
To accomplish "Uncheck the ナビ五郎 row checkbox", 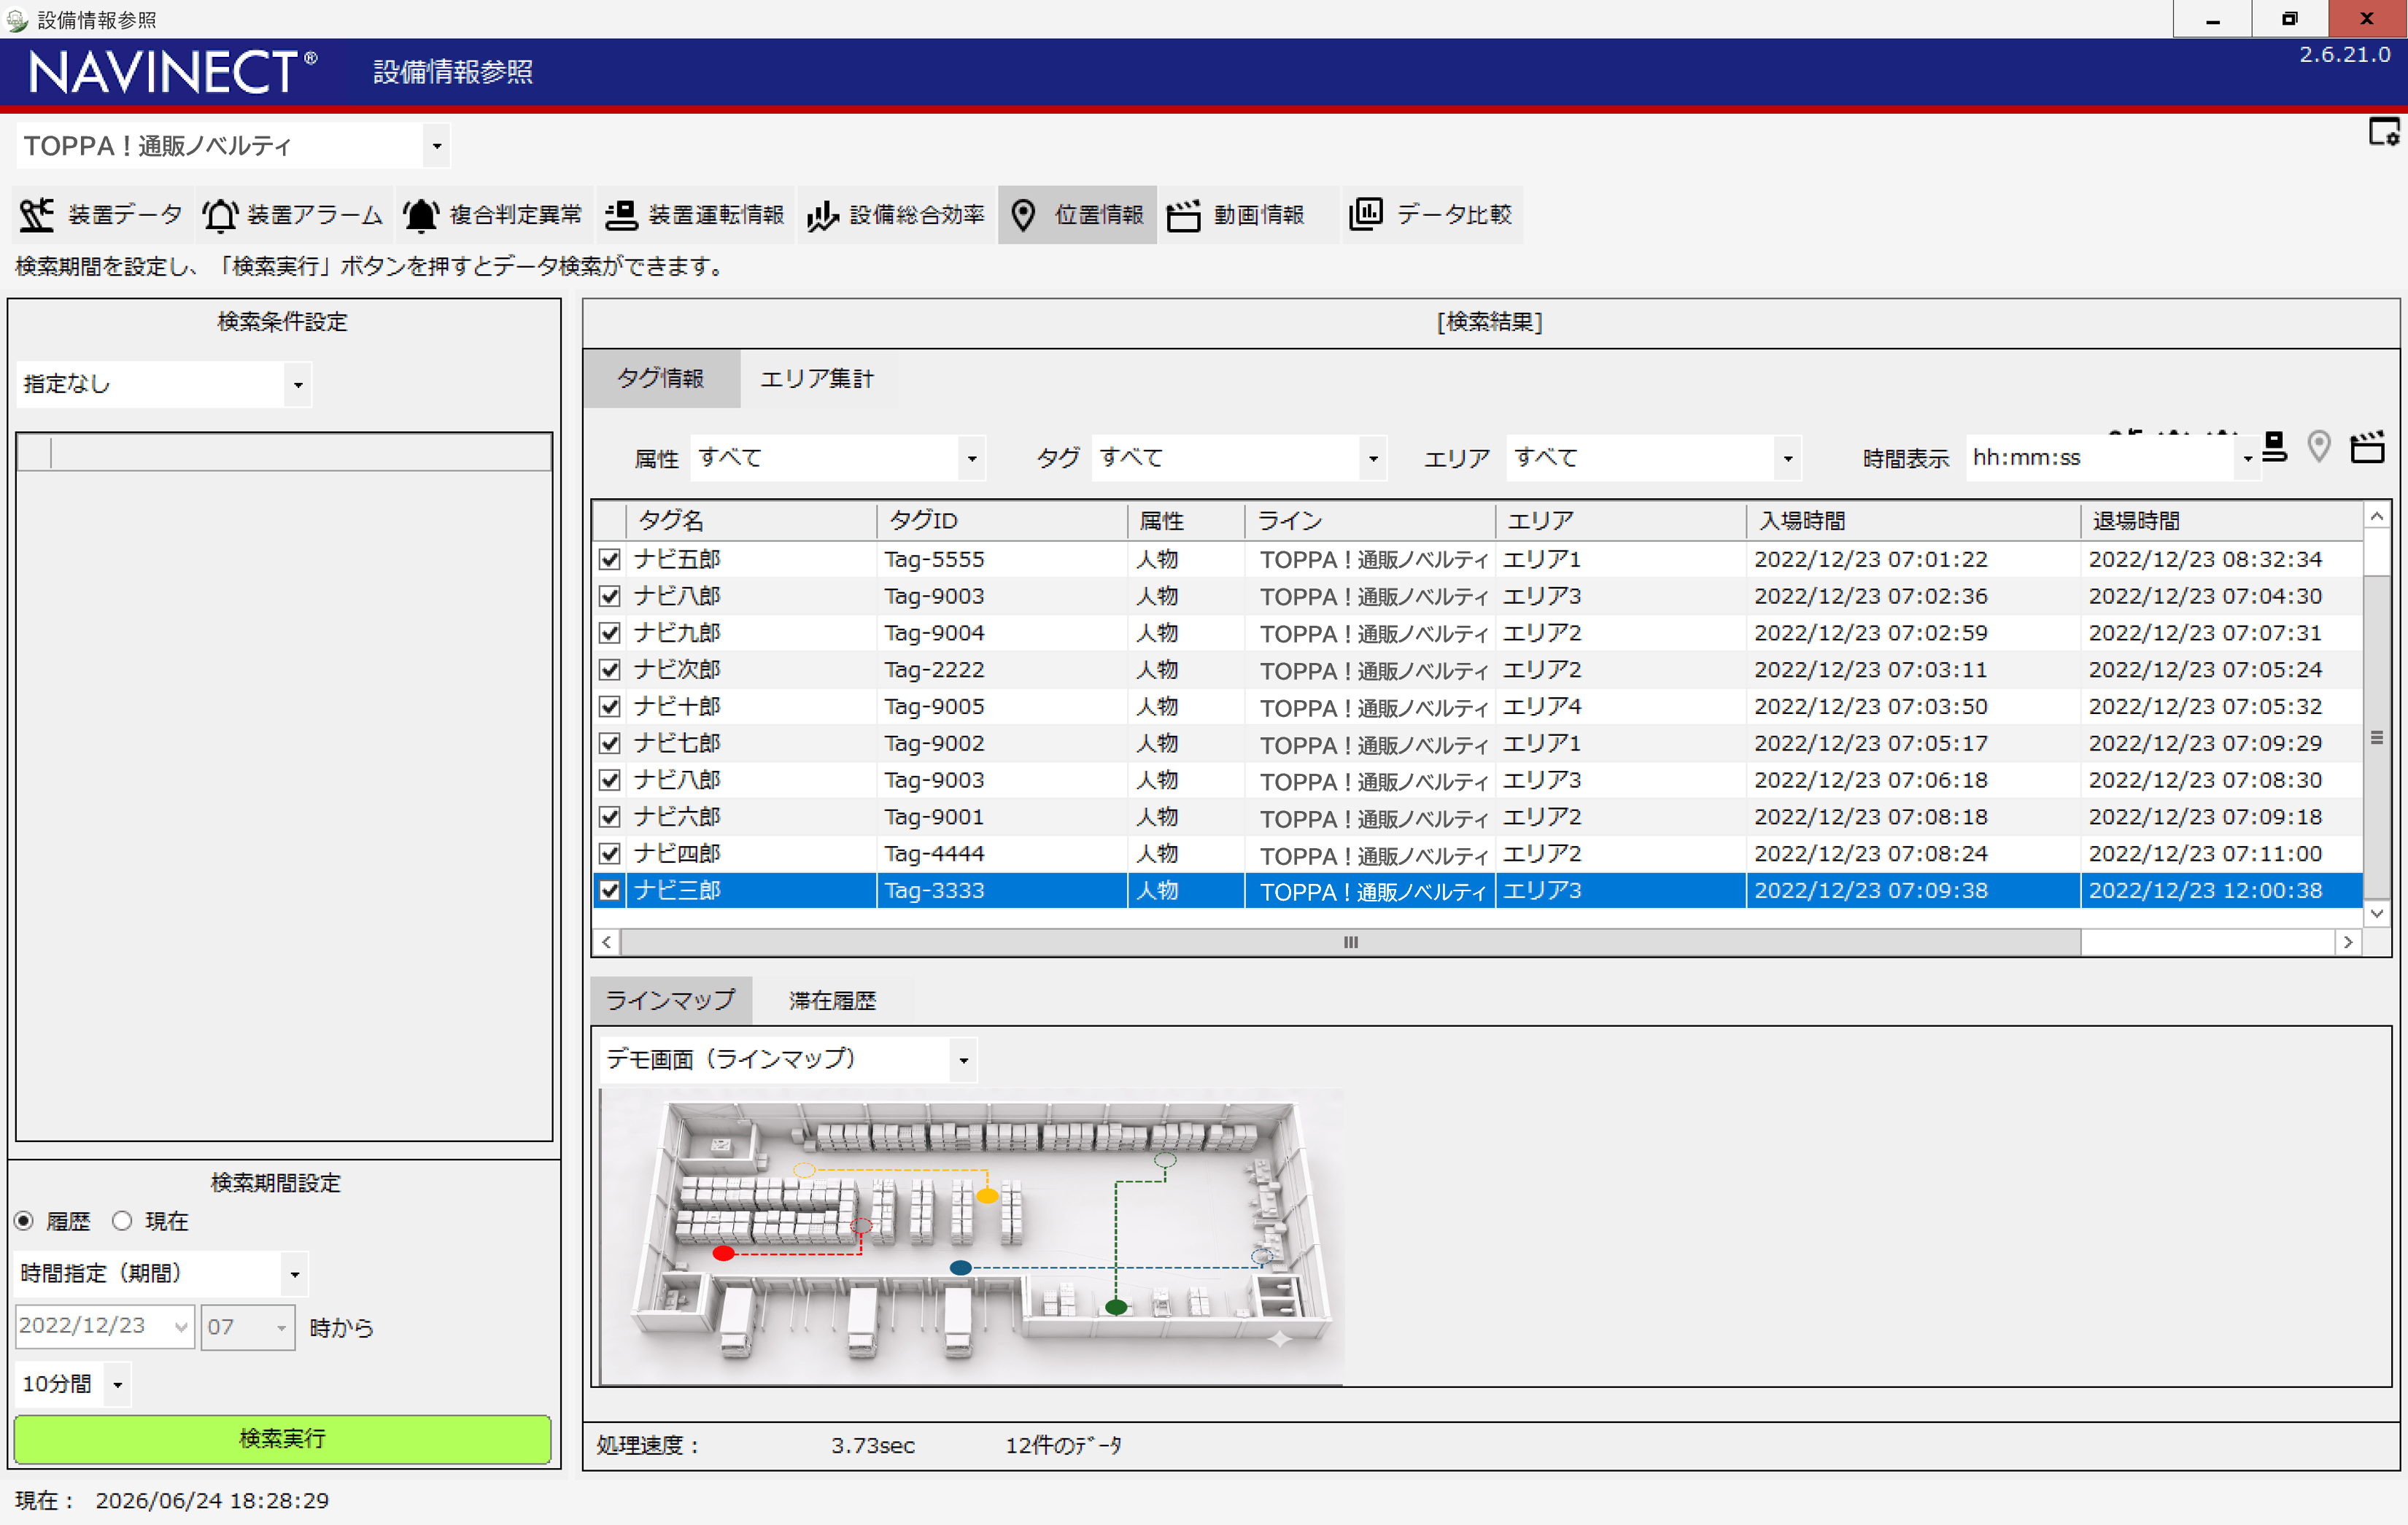I will tap(609, 559).
